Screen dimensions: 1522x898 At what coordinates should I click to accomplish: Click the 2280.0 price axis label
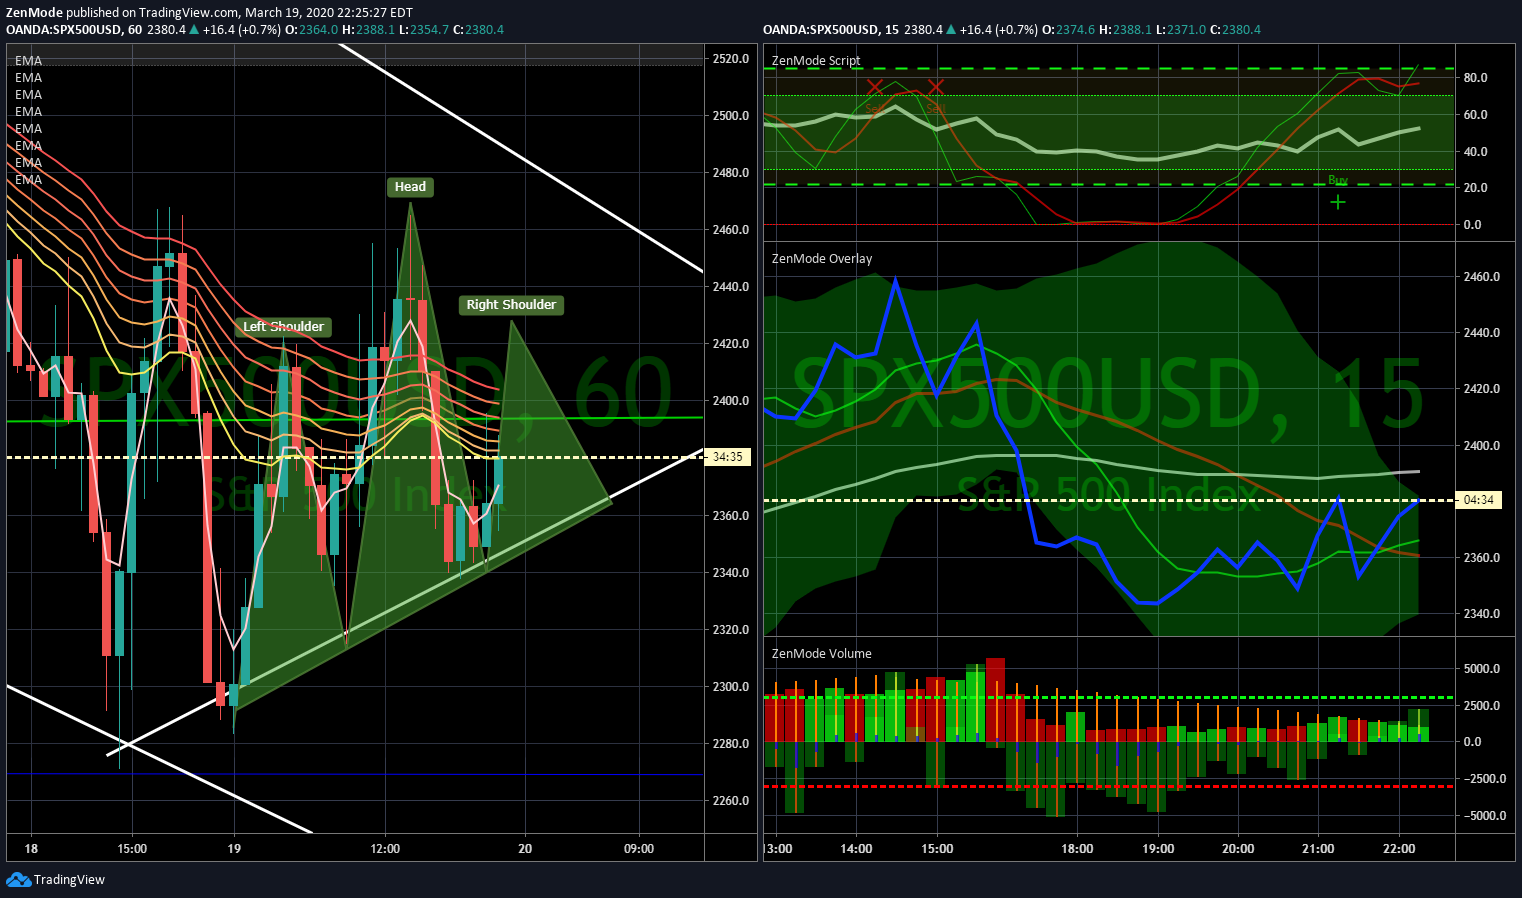tap(730, 744)
